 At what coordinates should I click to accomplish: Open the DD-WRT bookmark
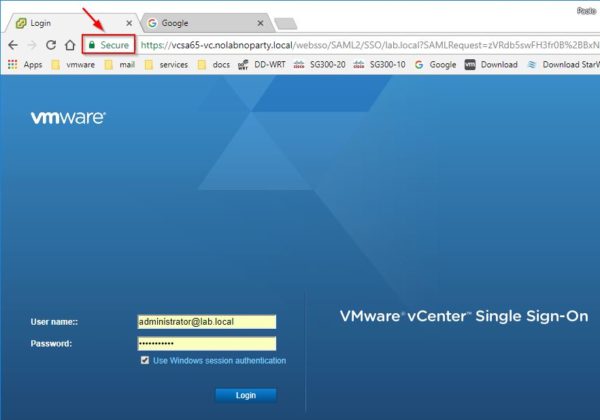(262, 65)
